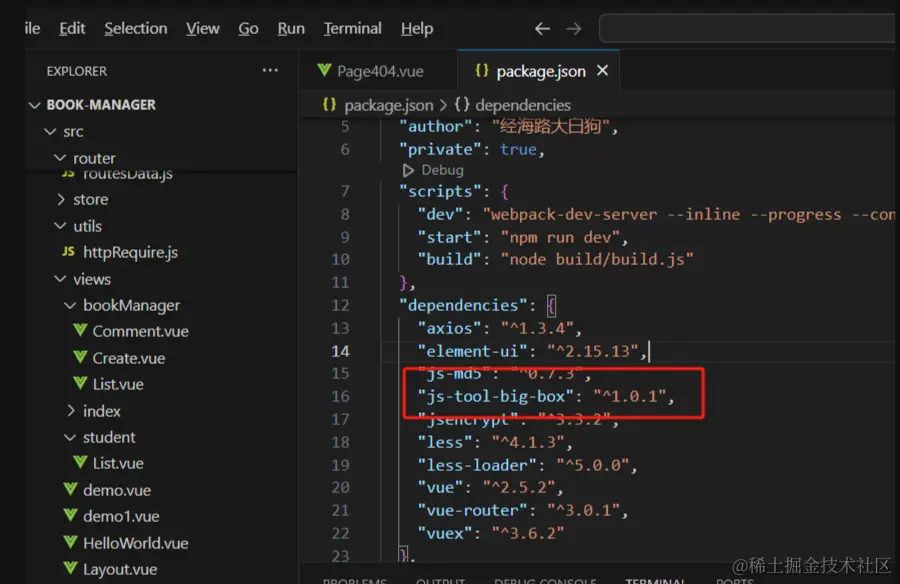Click the Vue icon beside demo.vue
This screenshot has height=584, width=900.
[71, 489]
